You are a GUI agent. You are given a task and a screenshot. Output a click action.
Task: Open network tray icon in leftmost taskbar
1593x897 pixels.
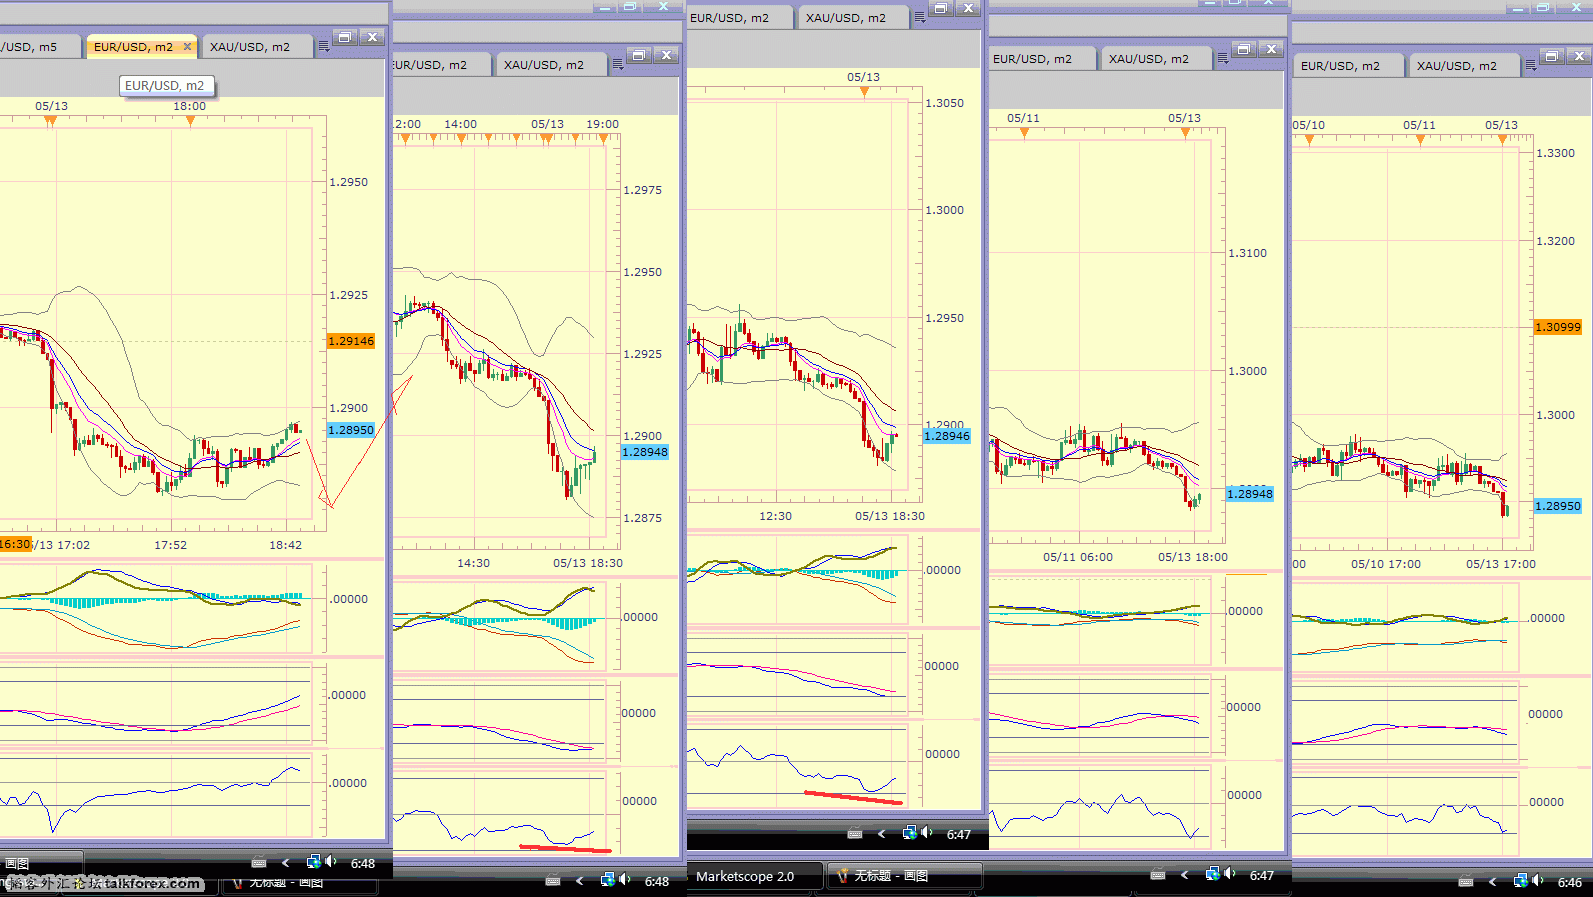(x=313, y=861)
